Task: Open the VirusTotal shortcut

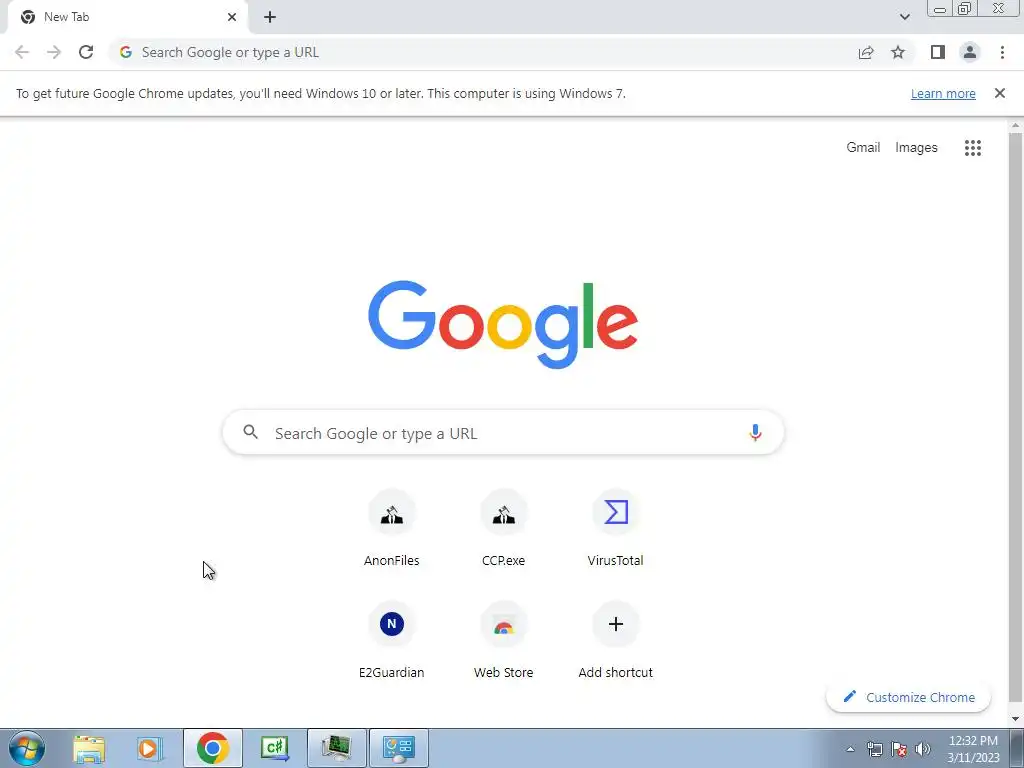Action: coord(615,528)
